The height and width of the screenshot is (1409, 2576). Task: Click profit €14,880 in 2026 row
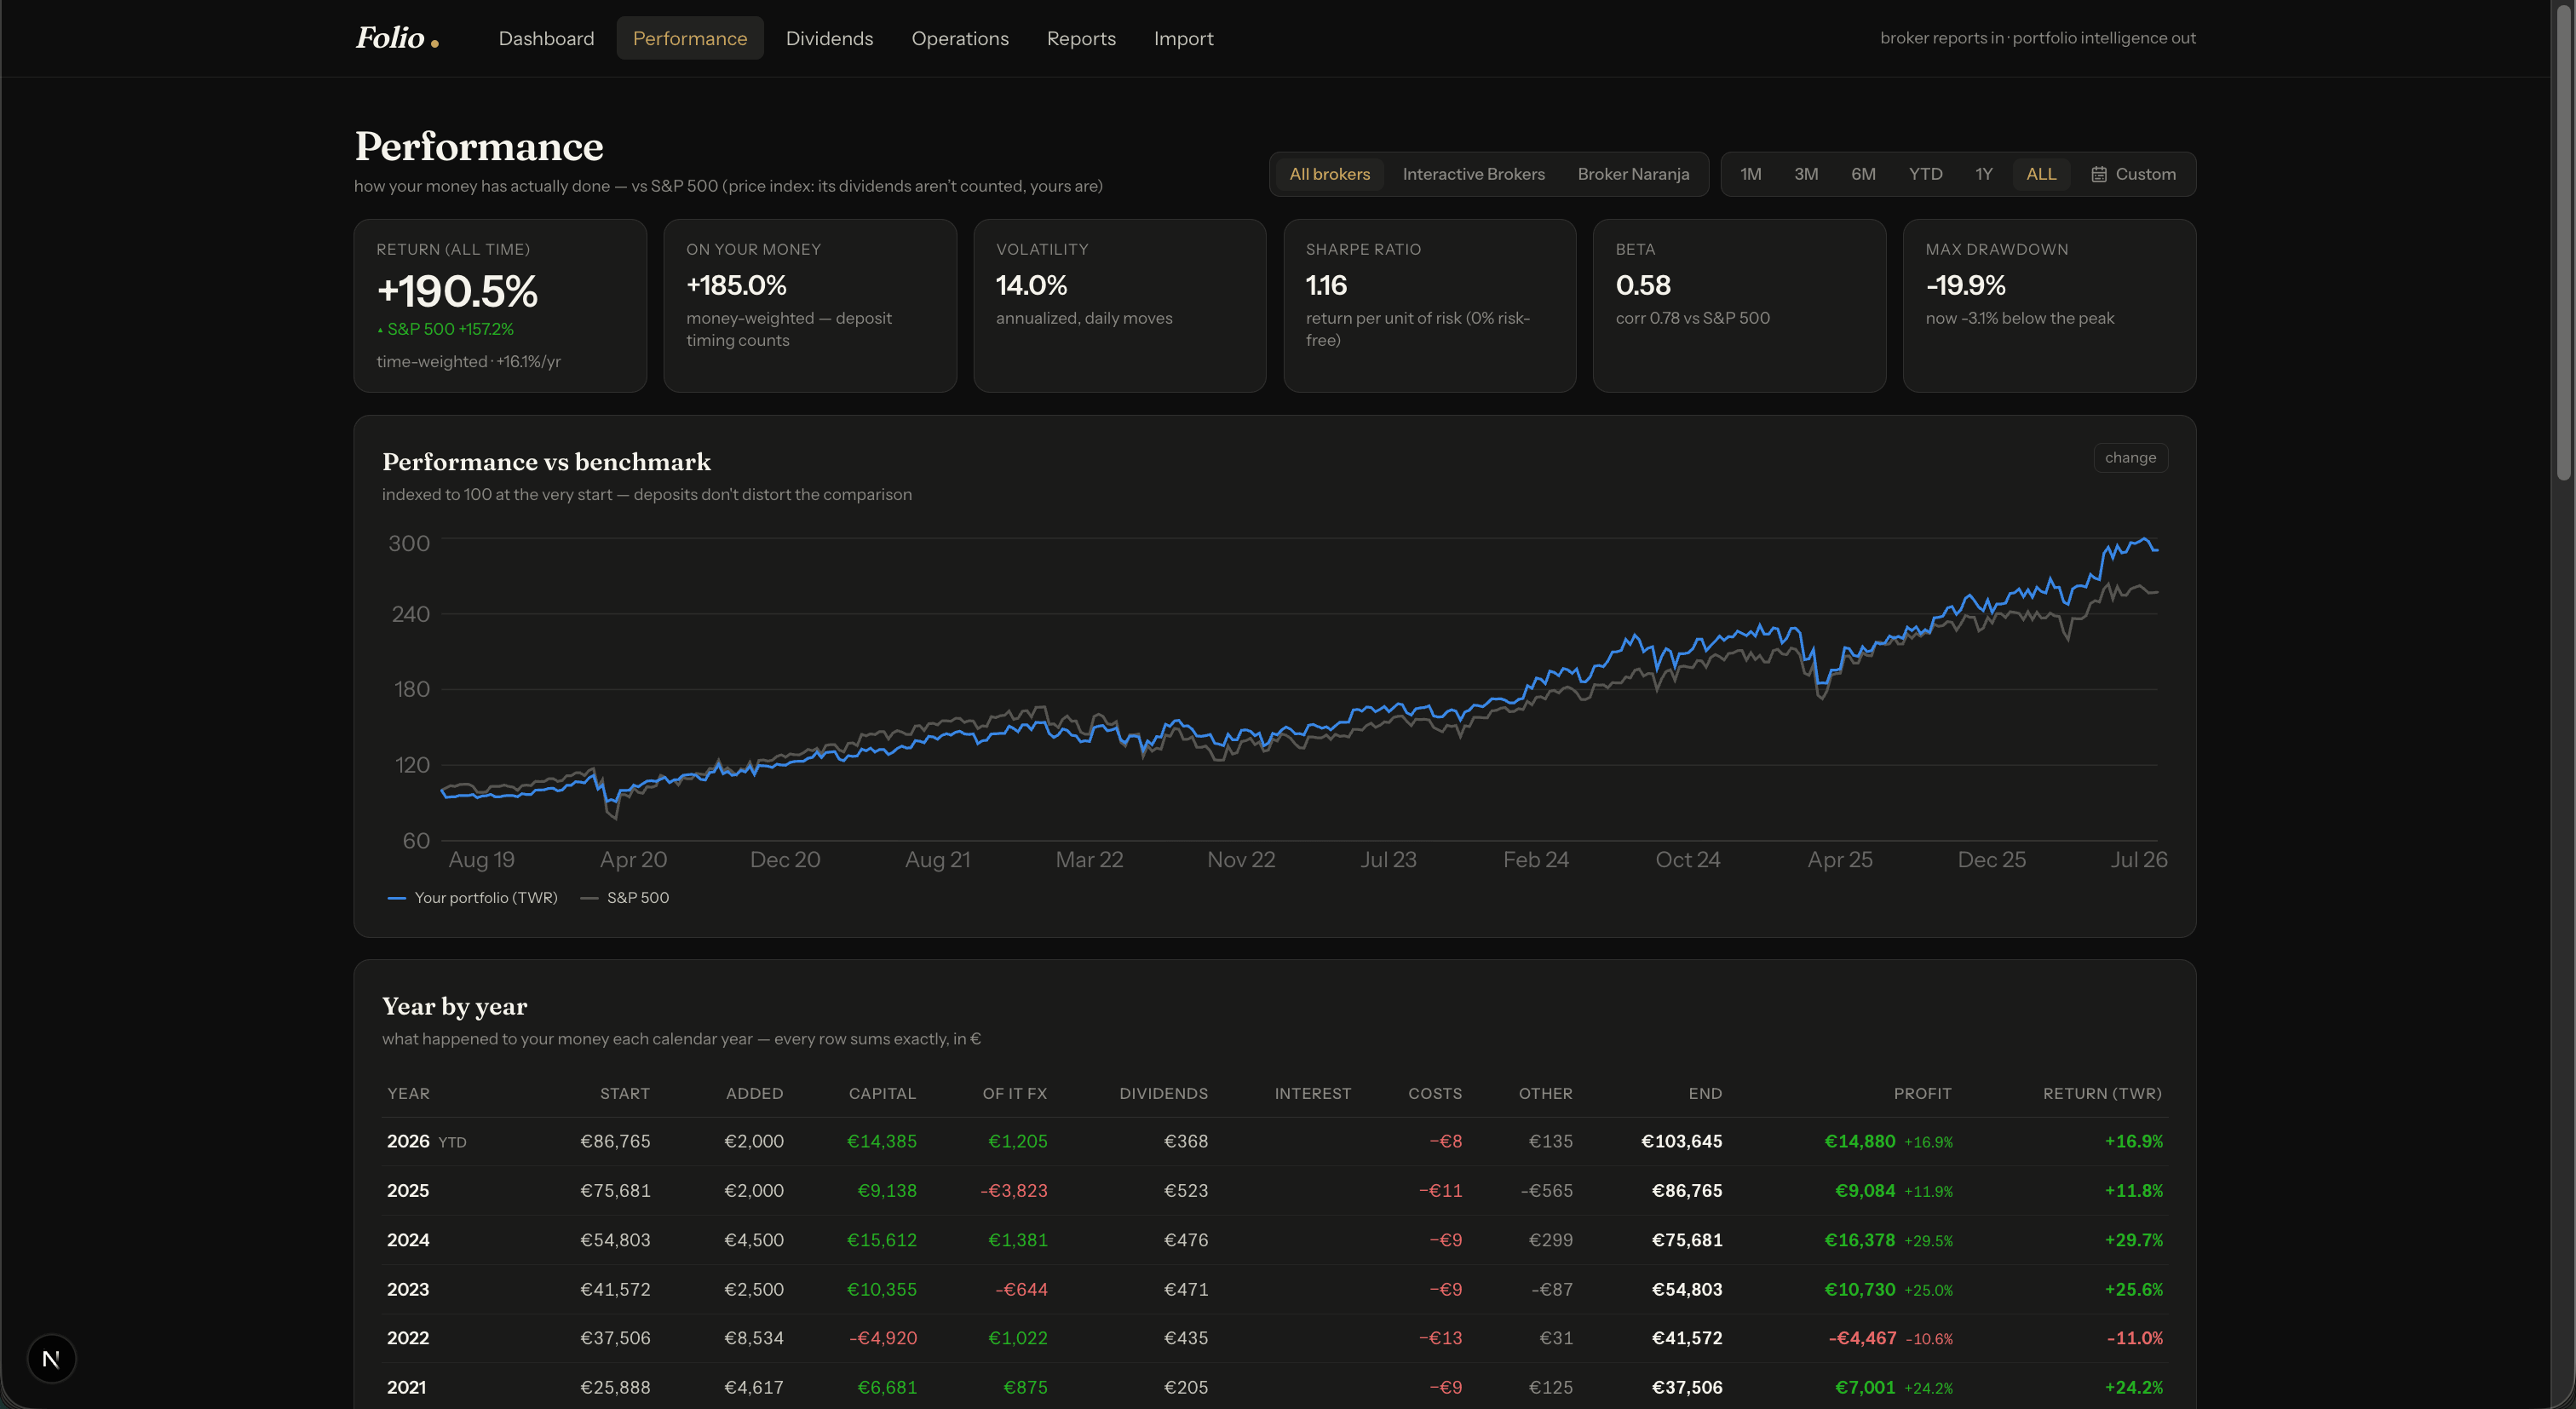1860,1142
